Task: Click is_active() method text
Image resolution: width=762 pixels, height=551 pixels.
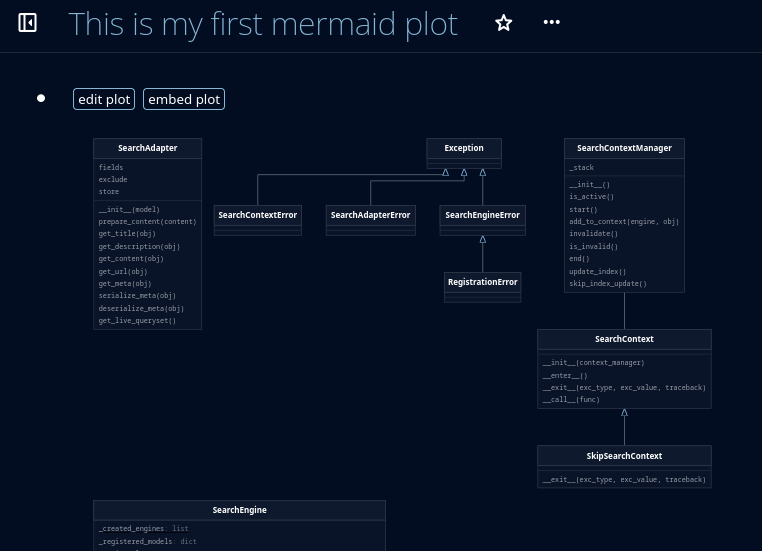Action: 591,197
